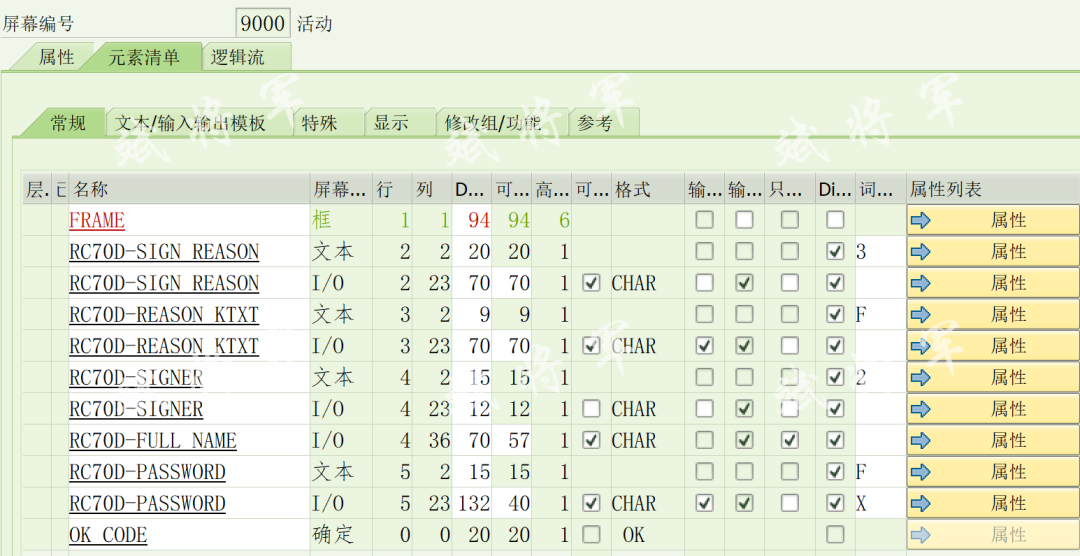Uncheck 只… checkbox in RC70D-FULL_NAME row

[789, 440]
